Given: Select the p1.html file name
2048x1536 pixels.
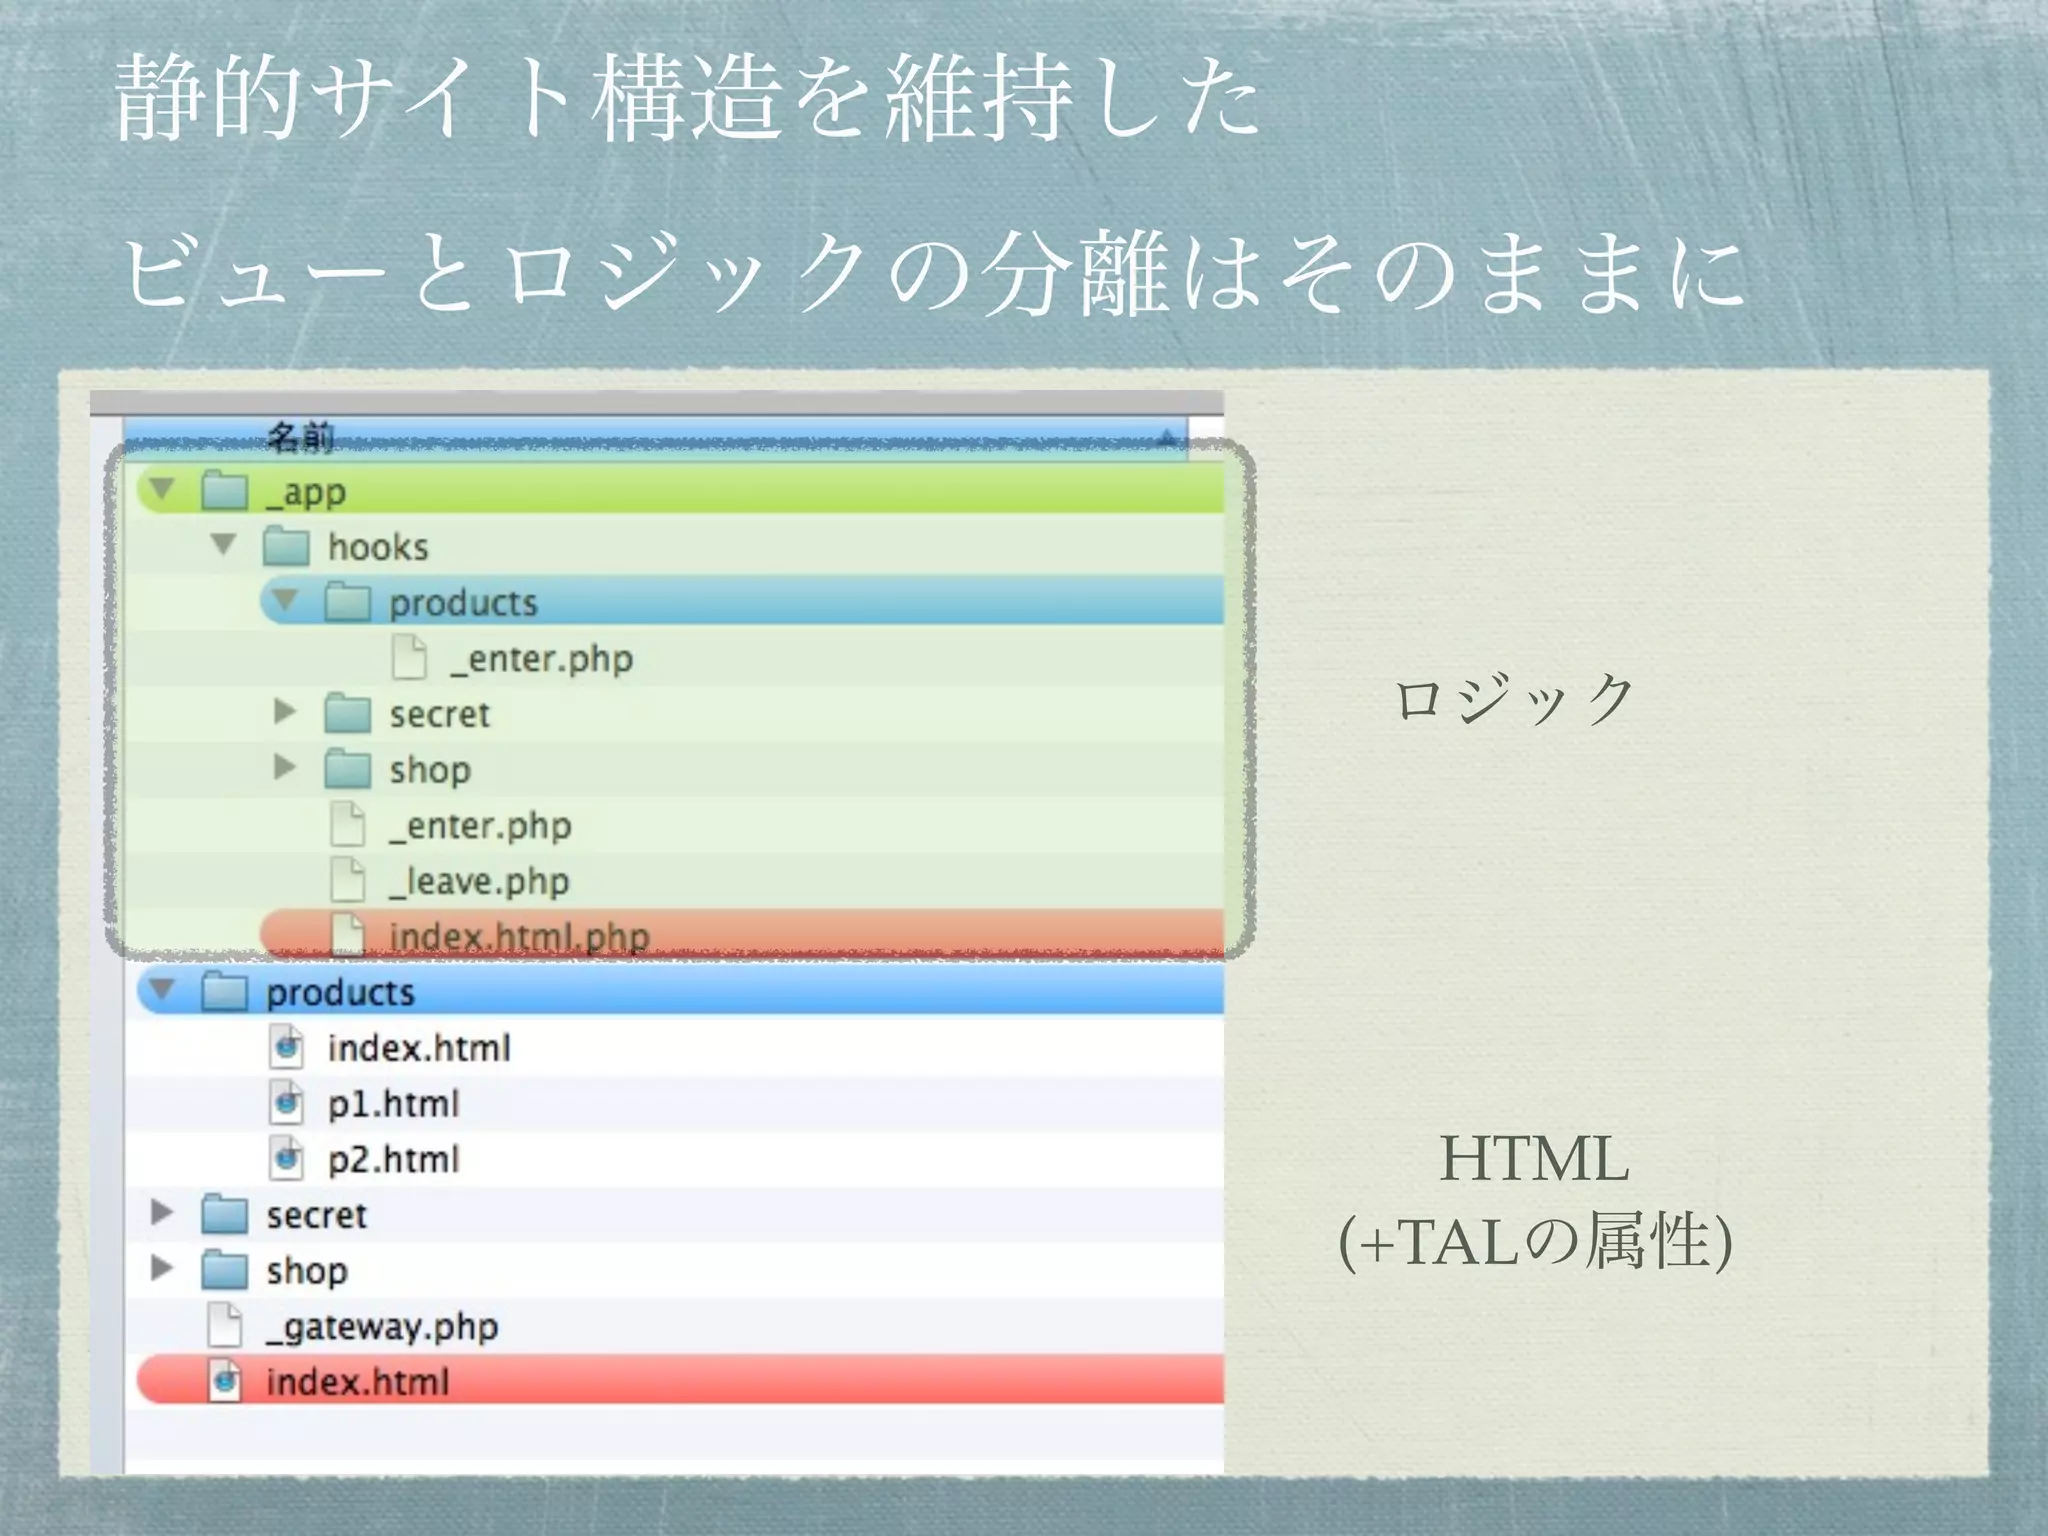Looking at the screenshot, I should (393, 1104).
